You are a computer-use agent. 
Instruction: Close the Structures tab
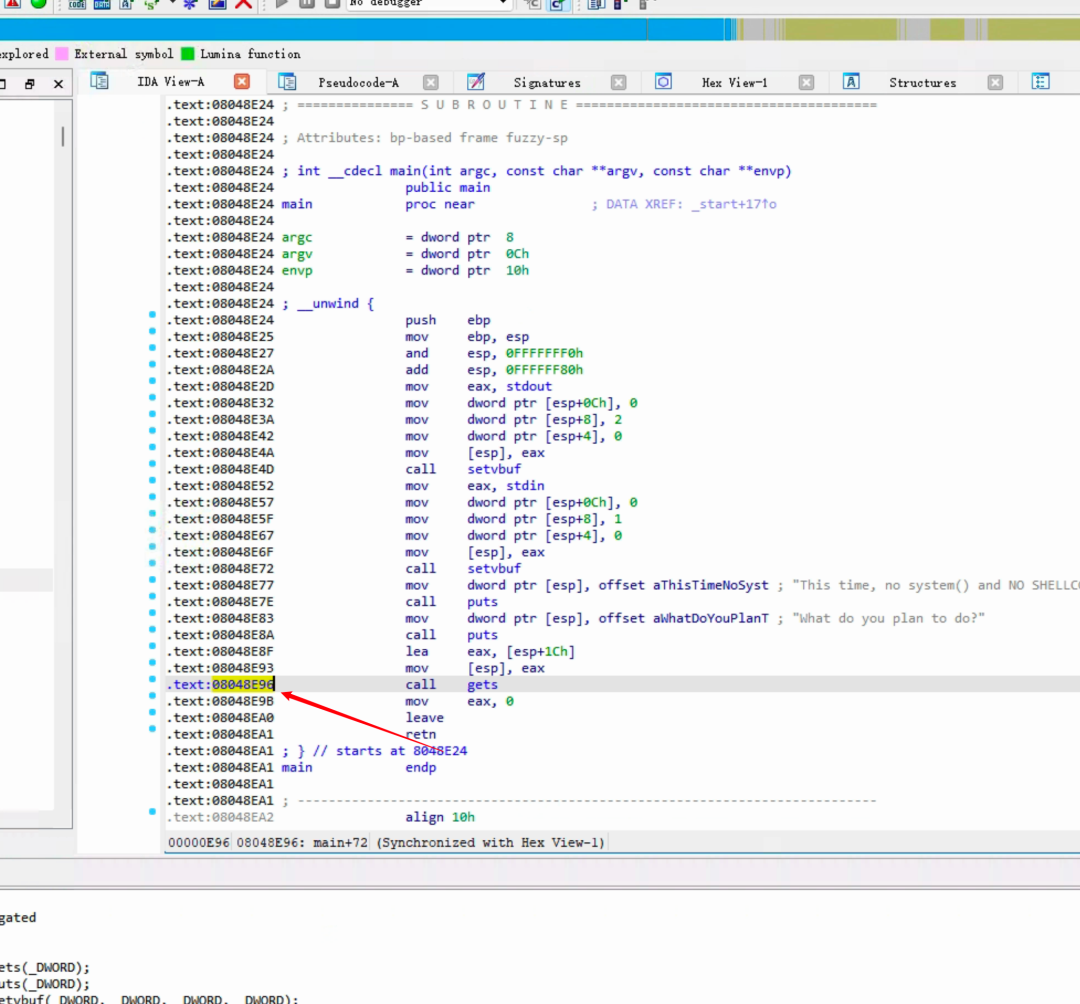coord(994,83)
